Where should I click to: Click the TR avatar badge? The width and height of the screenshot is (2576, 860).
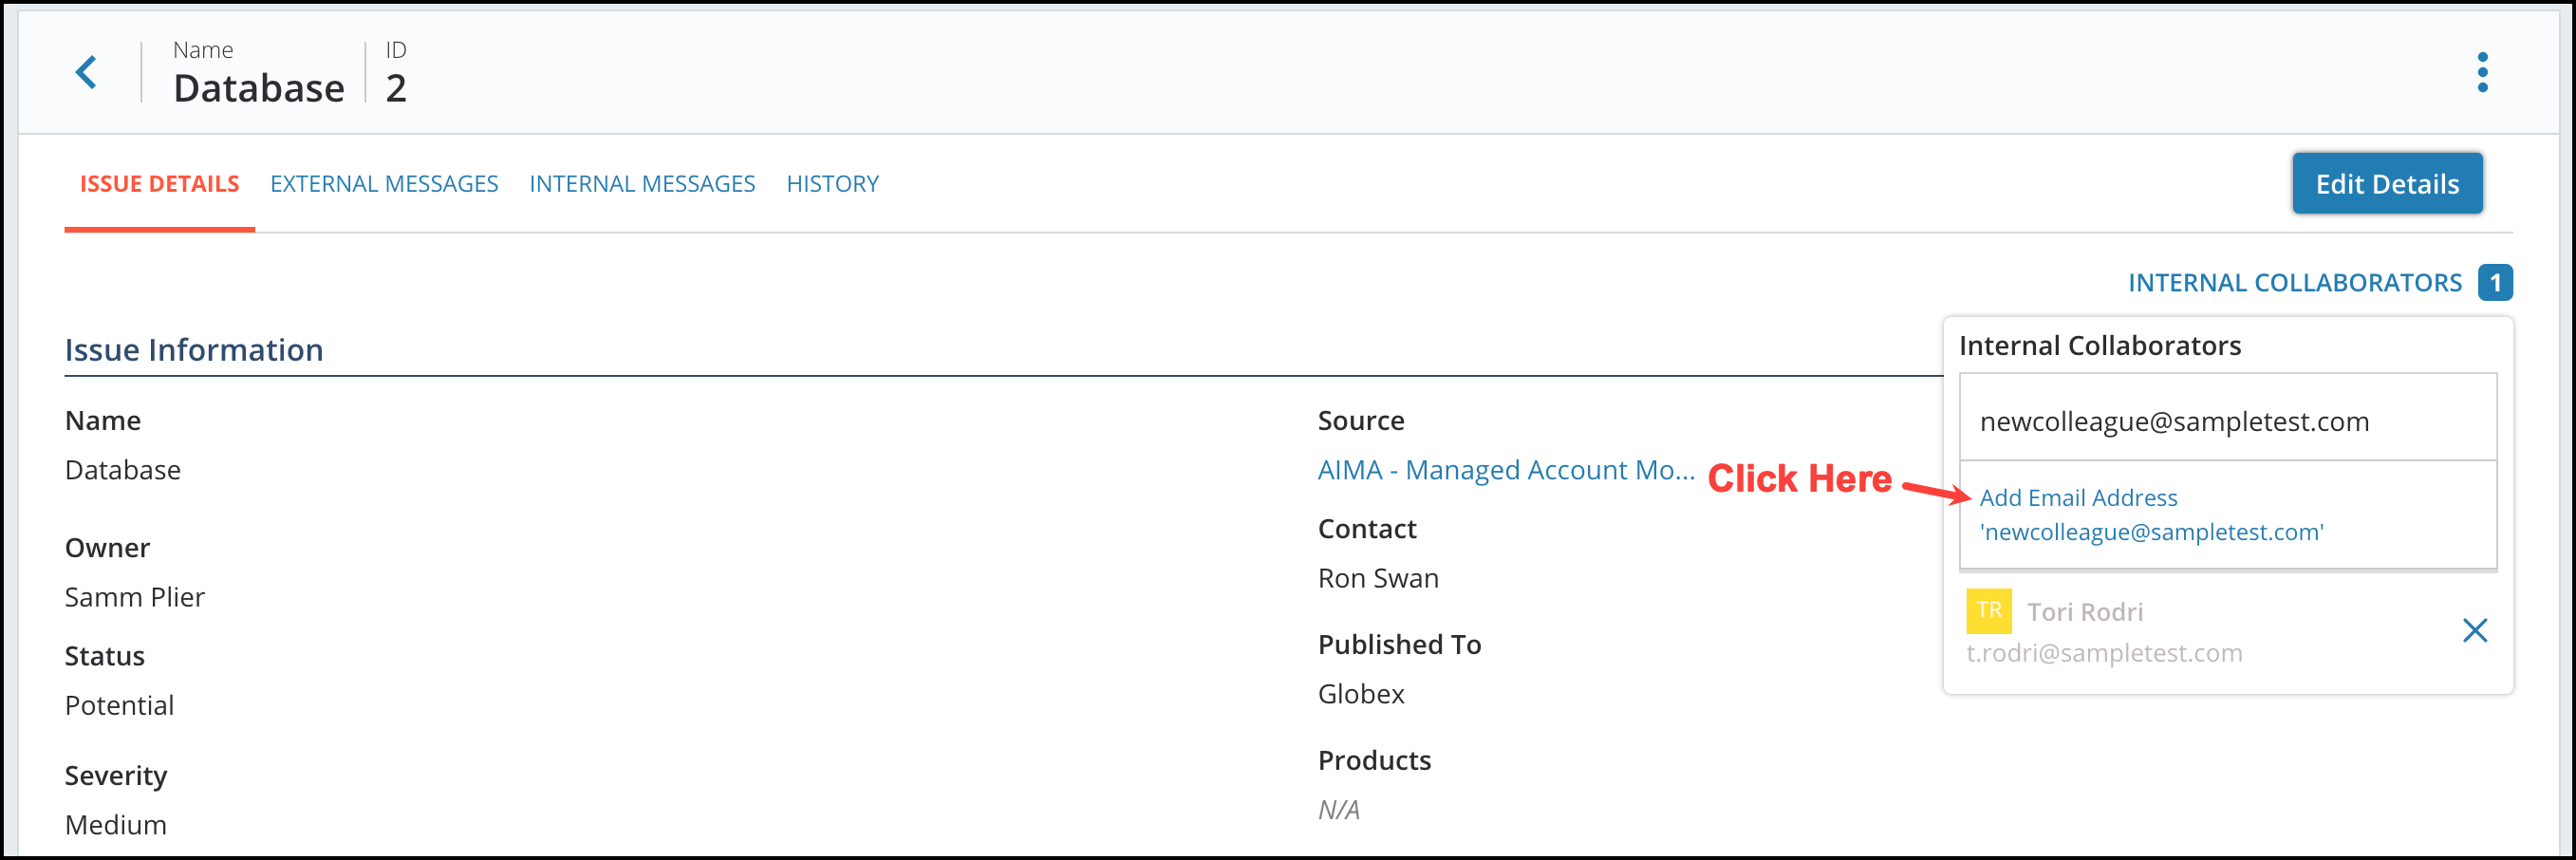(x=1988, y=611)
